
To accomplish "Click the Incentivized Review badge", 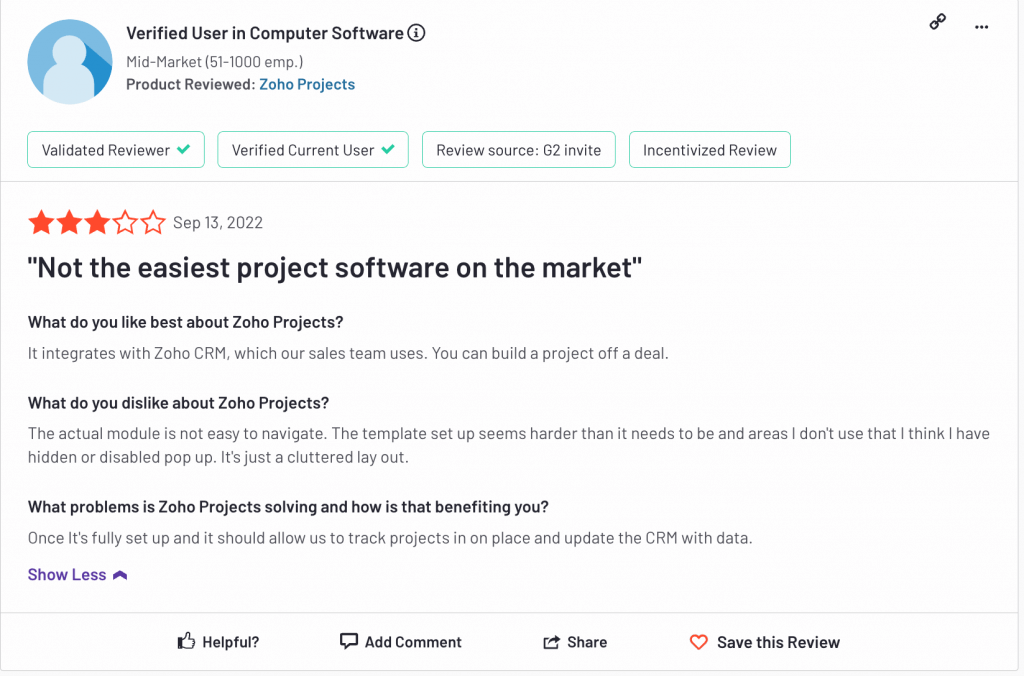I will (709, 150).
